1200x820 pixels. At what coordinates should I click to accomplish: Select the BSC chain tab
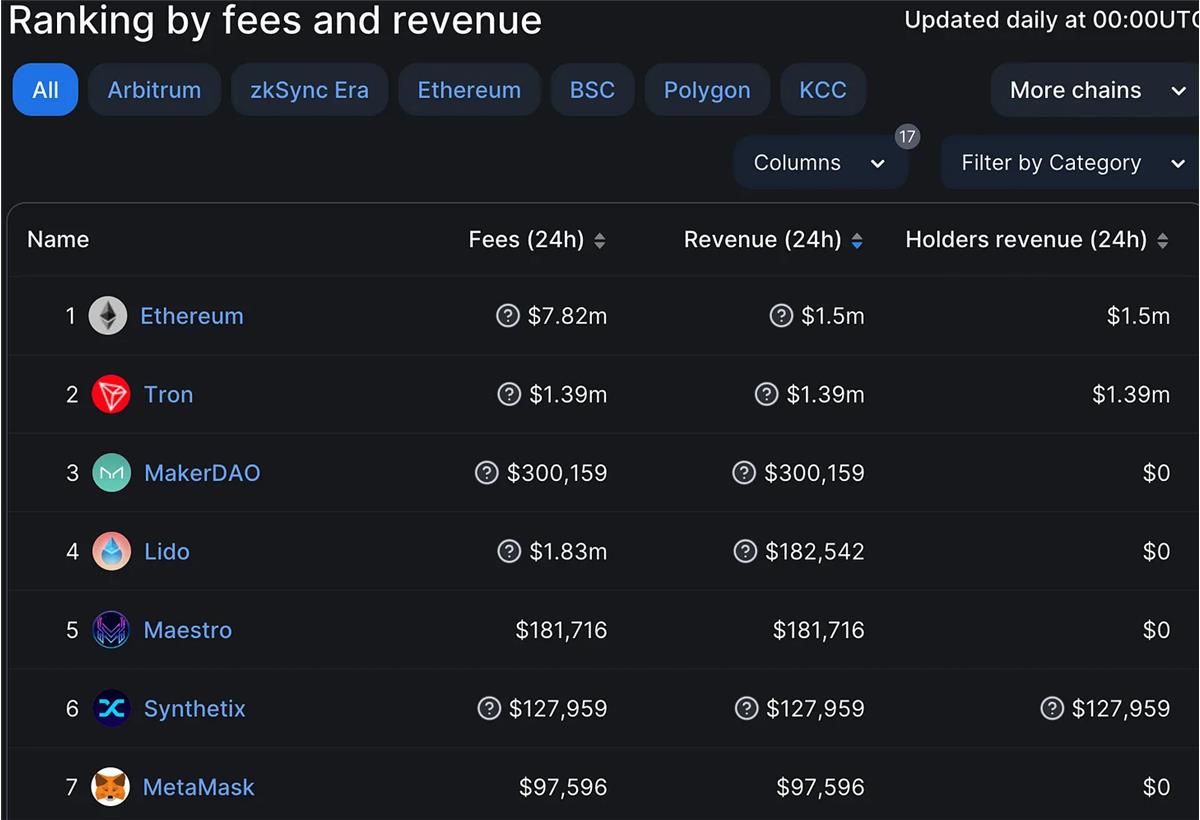pos(592,90)
